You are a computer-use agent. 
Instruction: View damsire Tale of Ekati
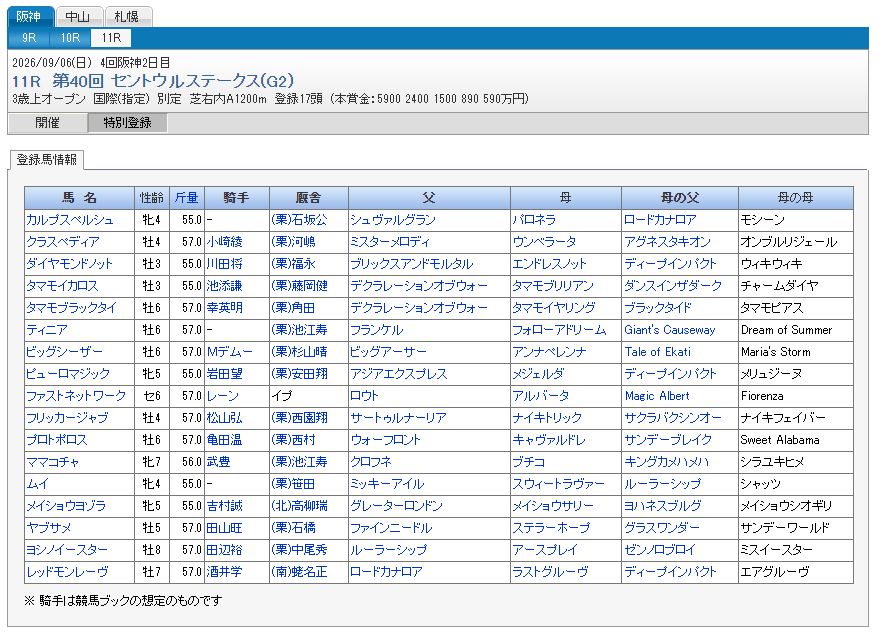(x=658, y=352)
